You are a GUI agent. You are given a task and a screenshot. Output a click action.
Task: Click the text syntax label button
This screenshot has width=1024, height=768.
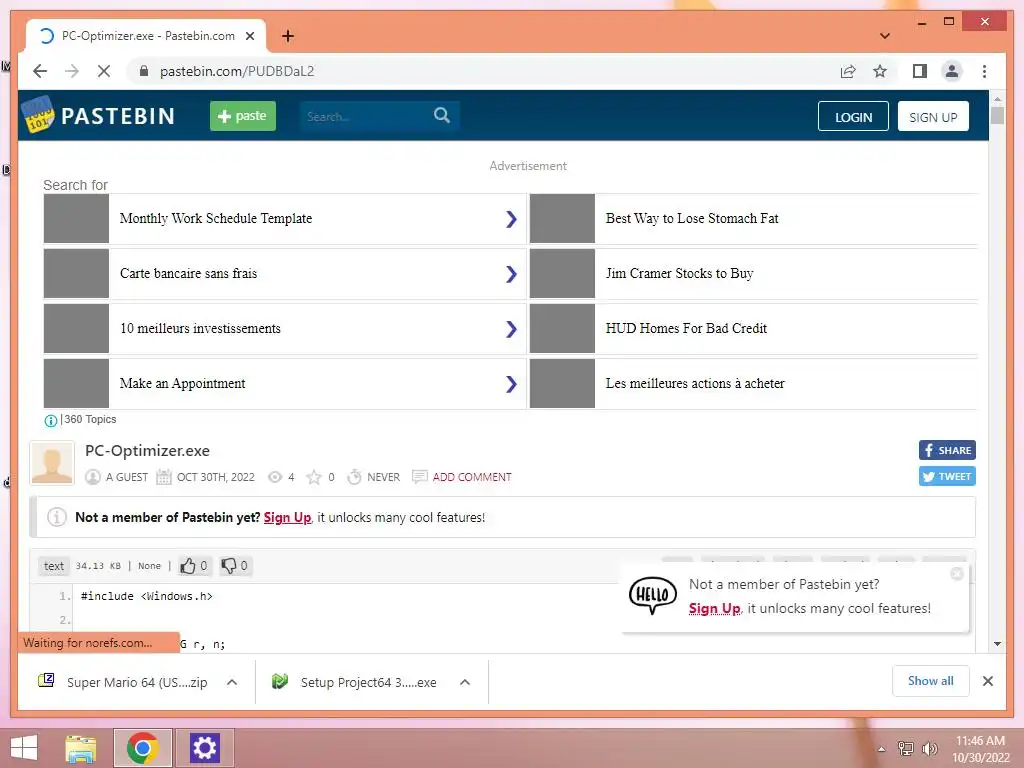54,566
